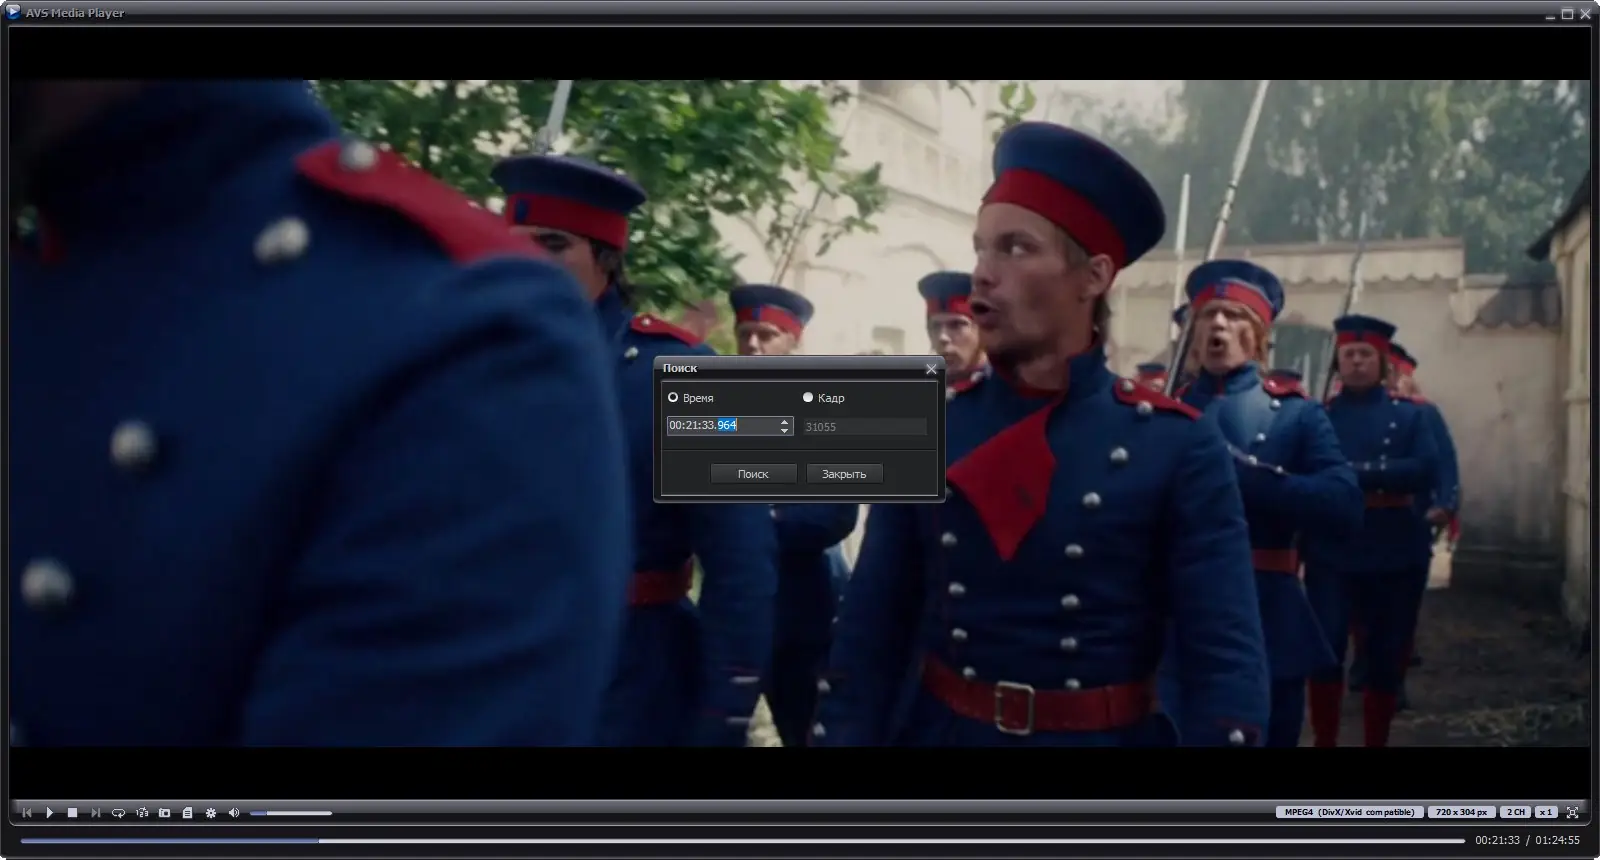Click the 00:21:33 / 01:24:55 time display
1600x860 pixels.
[x=1527, y=841]
